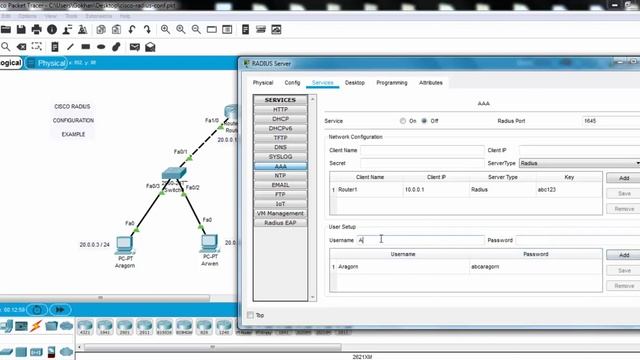Screen dimensions: 640x360
Task: Click the Power Cycle Devices button
Action: click(x=37, y=310)
